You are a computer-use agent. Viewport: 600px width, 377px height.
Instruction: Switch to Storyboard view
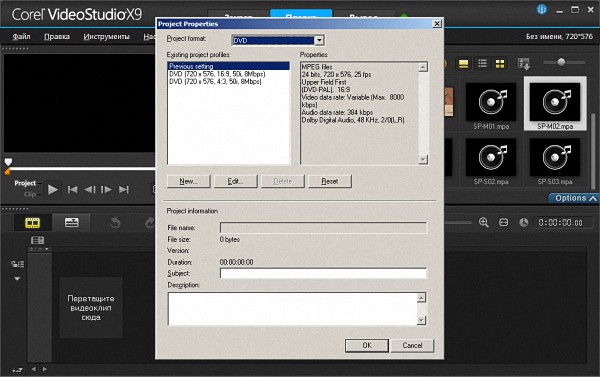tap(33, 223)
